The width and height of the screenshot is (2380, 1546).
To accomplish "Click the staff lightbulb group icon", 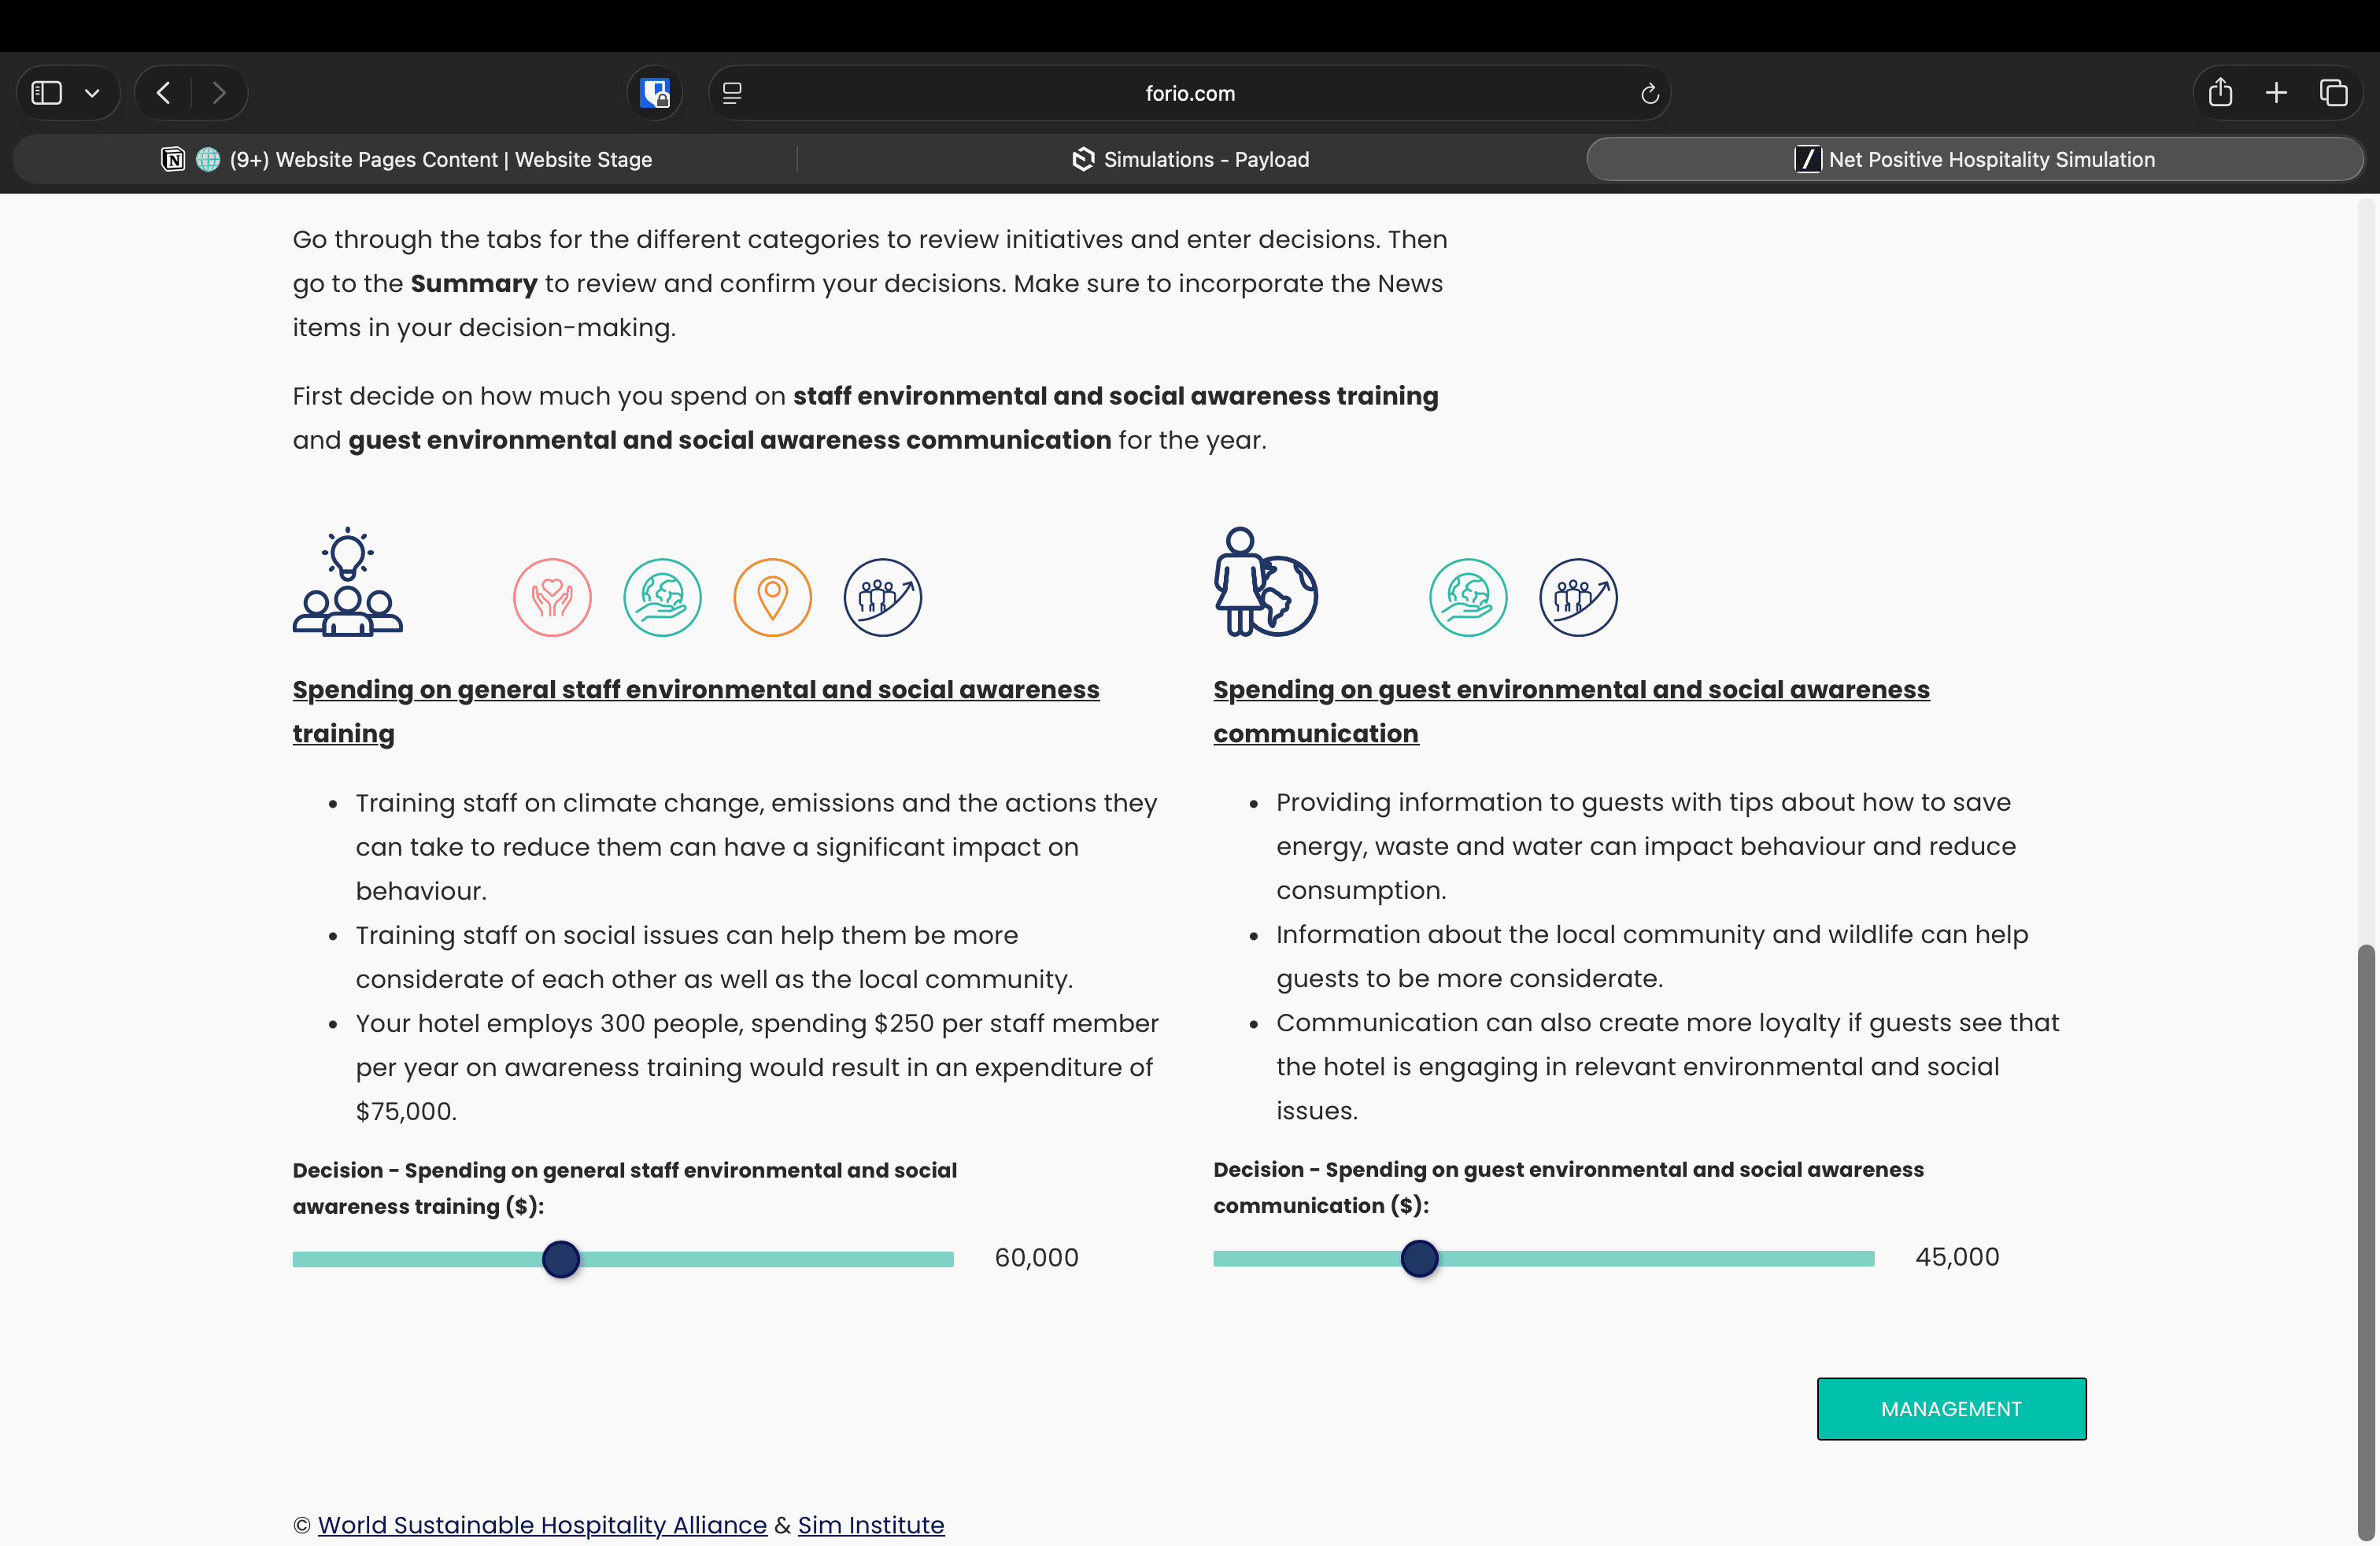I will tap(347, 582).
